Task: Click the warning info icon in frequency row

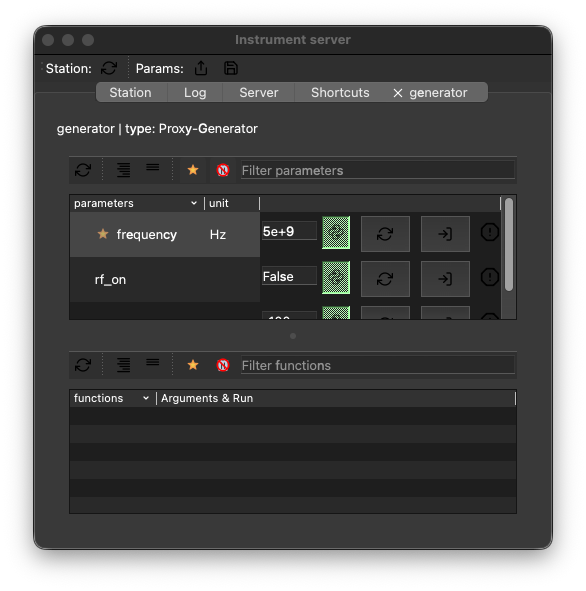Action: coord(490,232)
